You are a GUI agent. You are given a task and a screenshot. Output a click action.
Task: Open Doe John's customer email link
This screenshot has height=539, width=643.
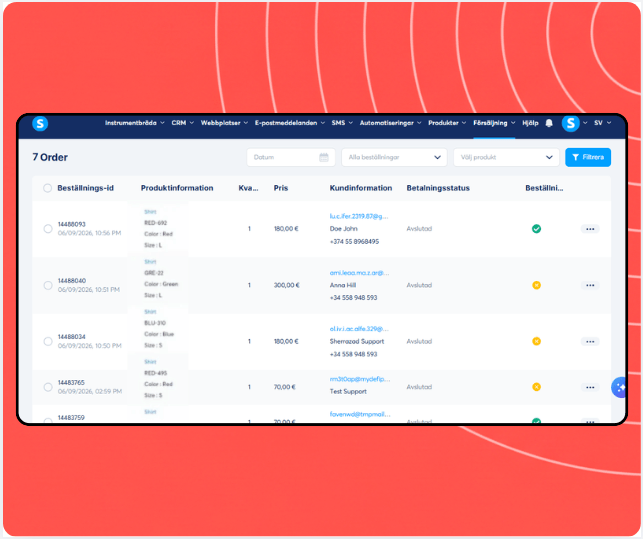click(x=359, y=216)
